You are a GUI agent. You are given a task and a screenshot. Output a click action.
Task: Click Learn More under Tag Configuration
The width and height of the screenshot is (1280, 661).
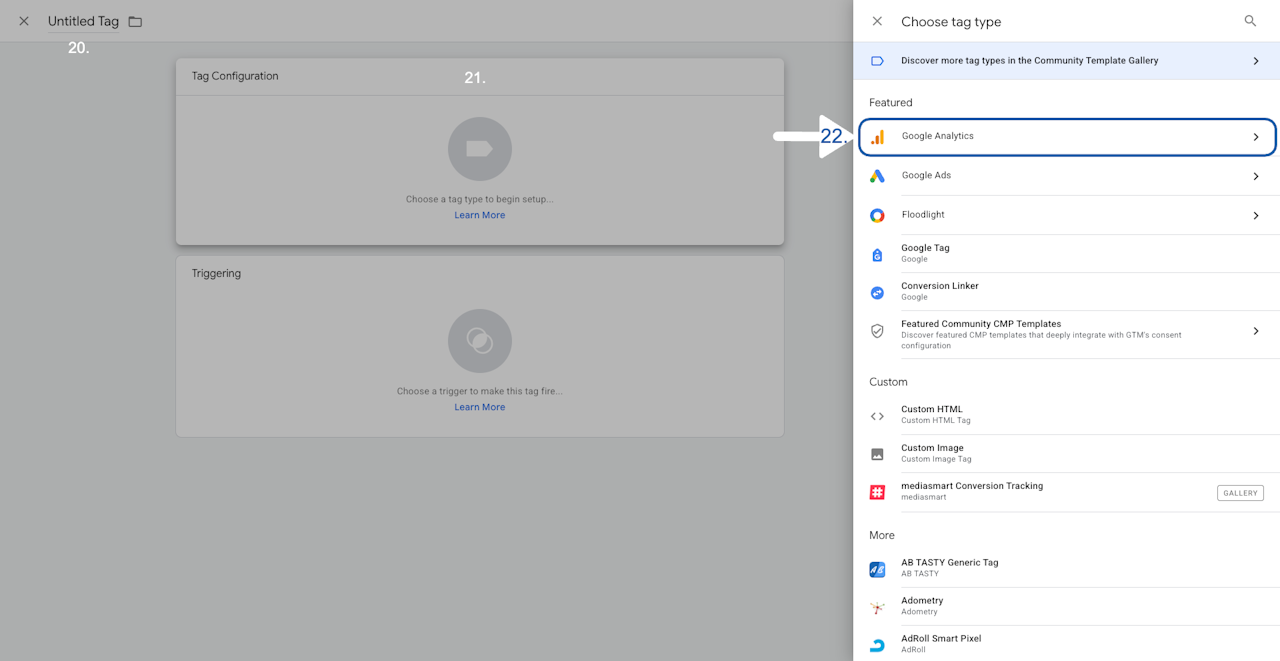tap(479, 215)
